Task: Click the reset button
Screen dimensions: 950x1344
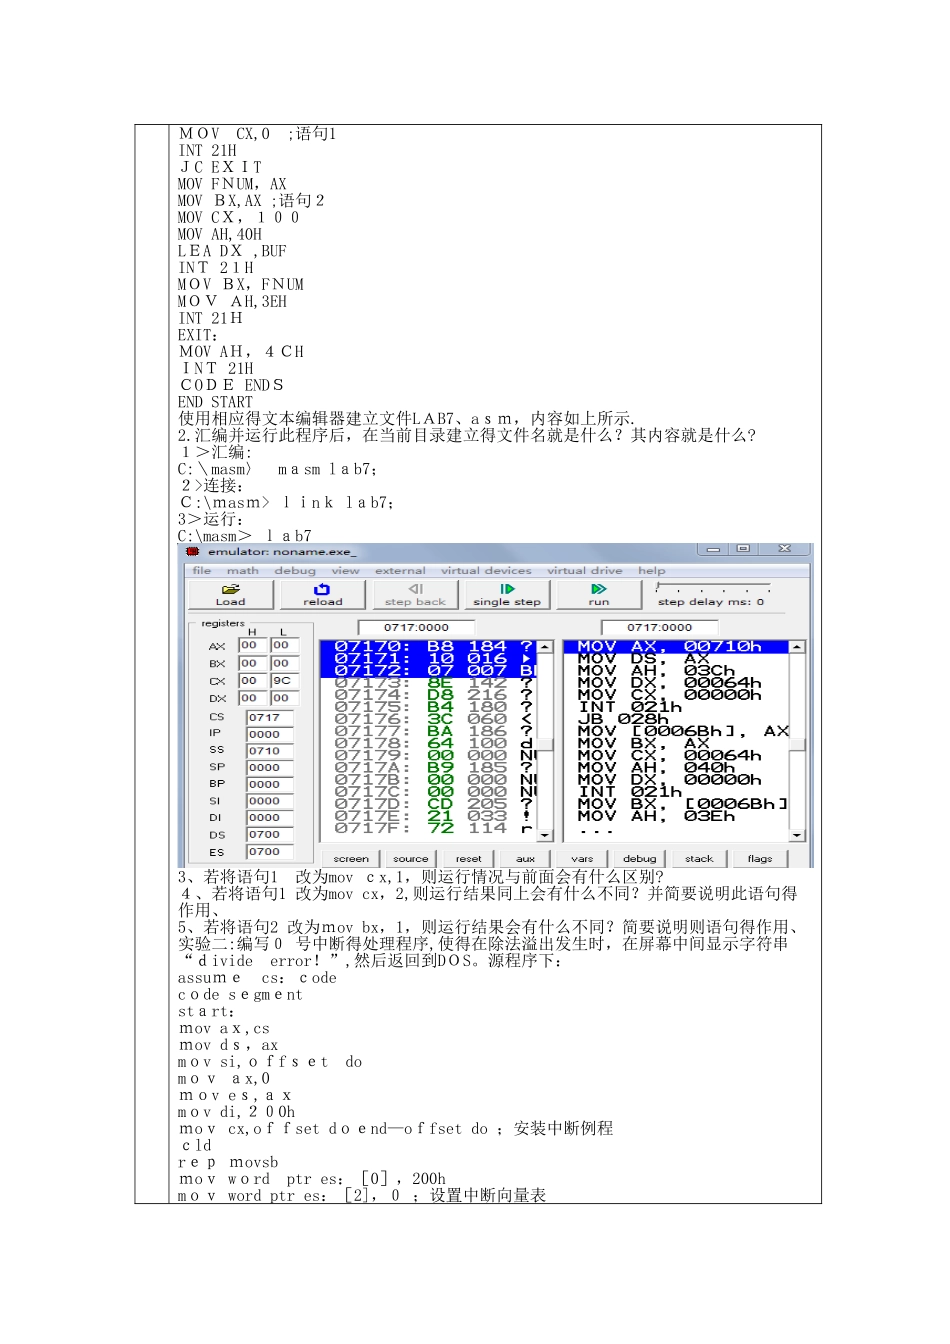Action: click(x=468, y=858)
